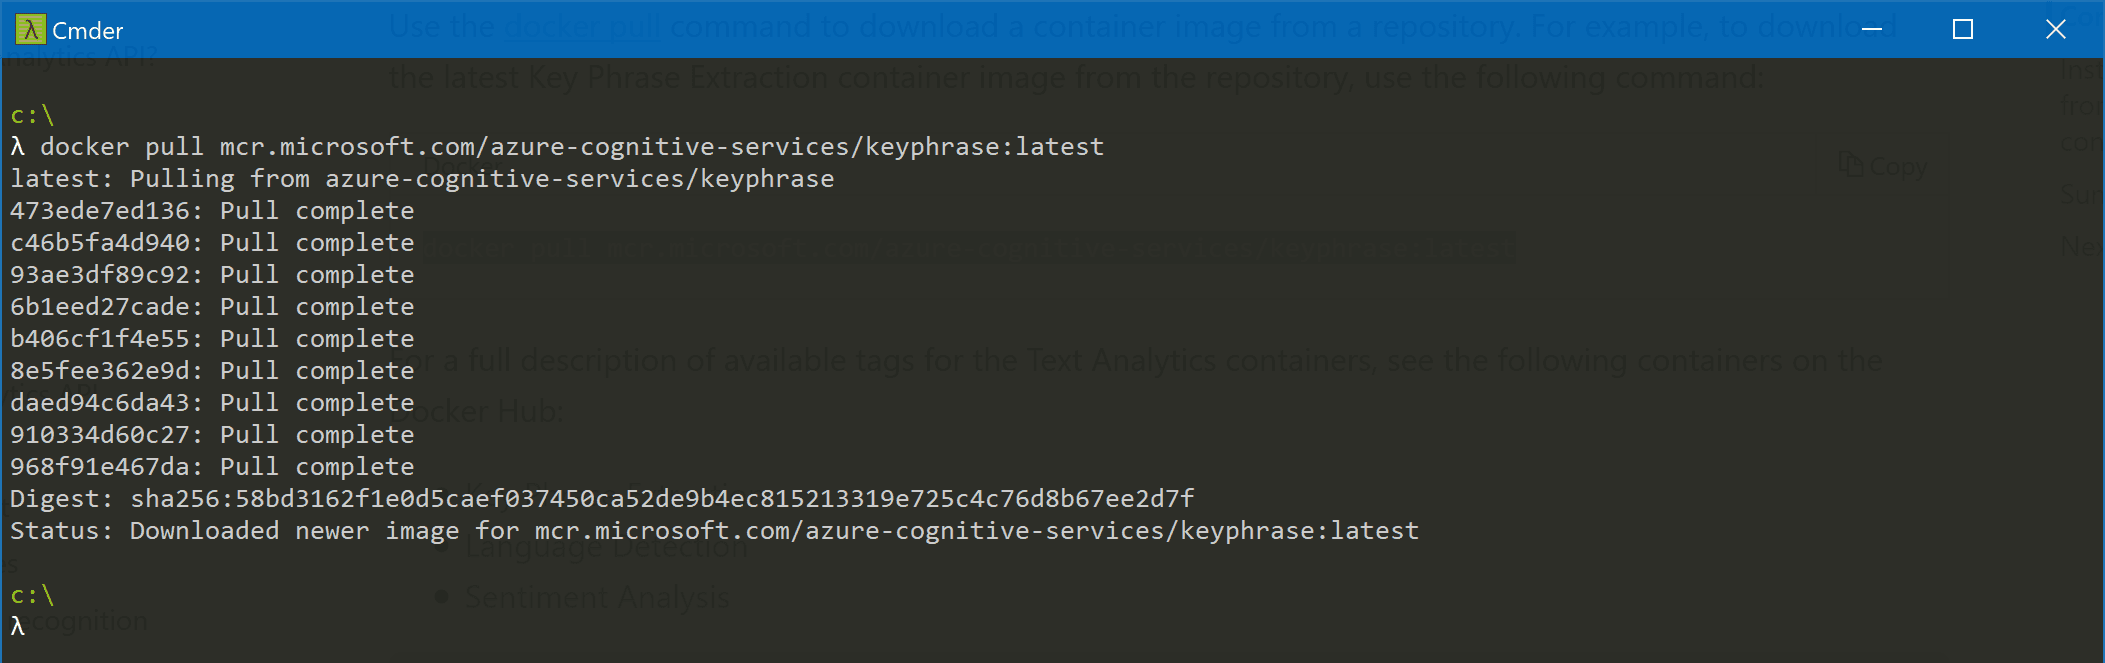Click the faded Sentiment Analysis text in background
2105x663 pixels.
(596, 597)
